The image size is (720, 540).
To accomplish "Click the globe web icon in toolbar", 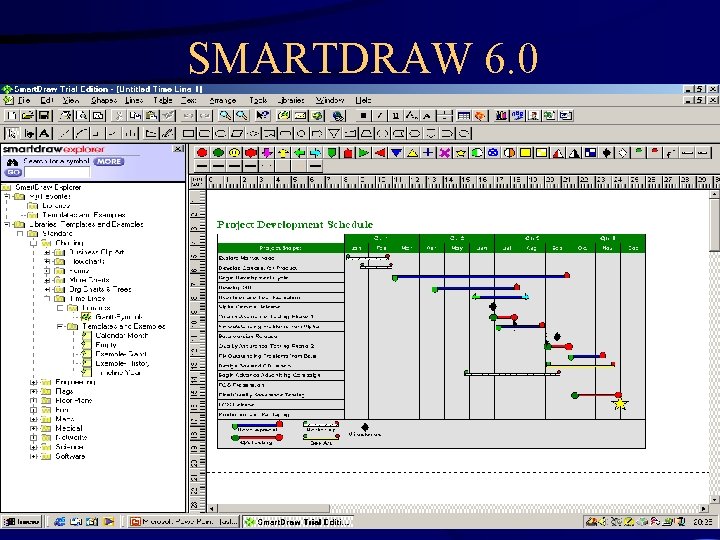I will (x=338, y=115).
